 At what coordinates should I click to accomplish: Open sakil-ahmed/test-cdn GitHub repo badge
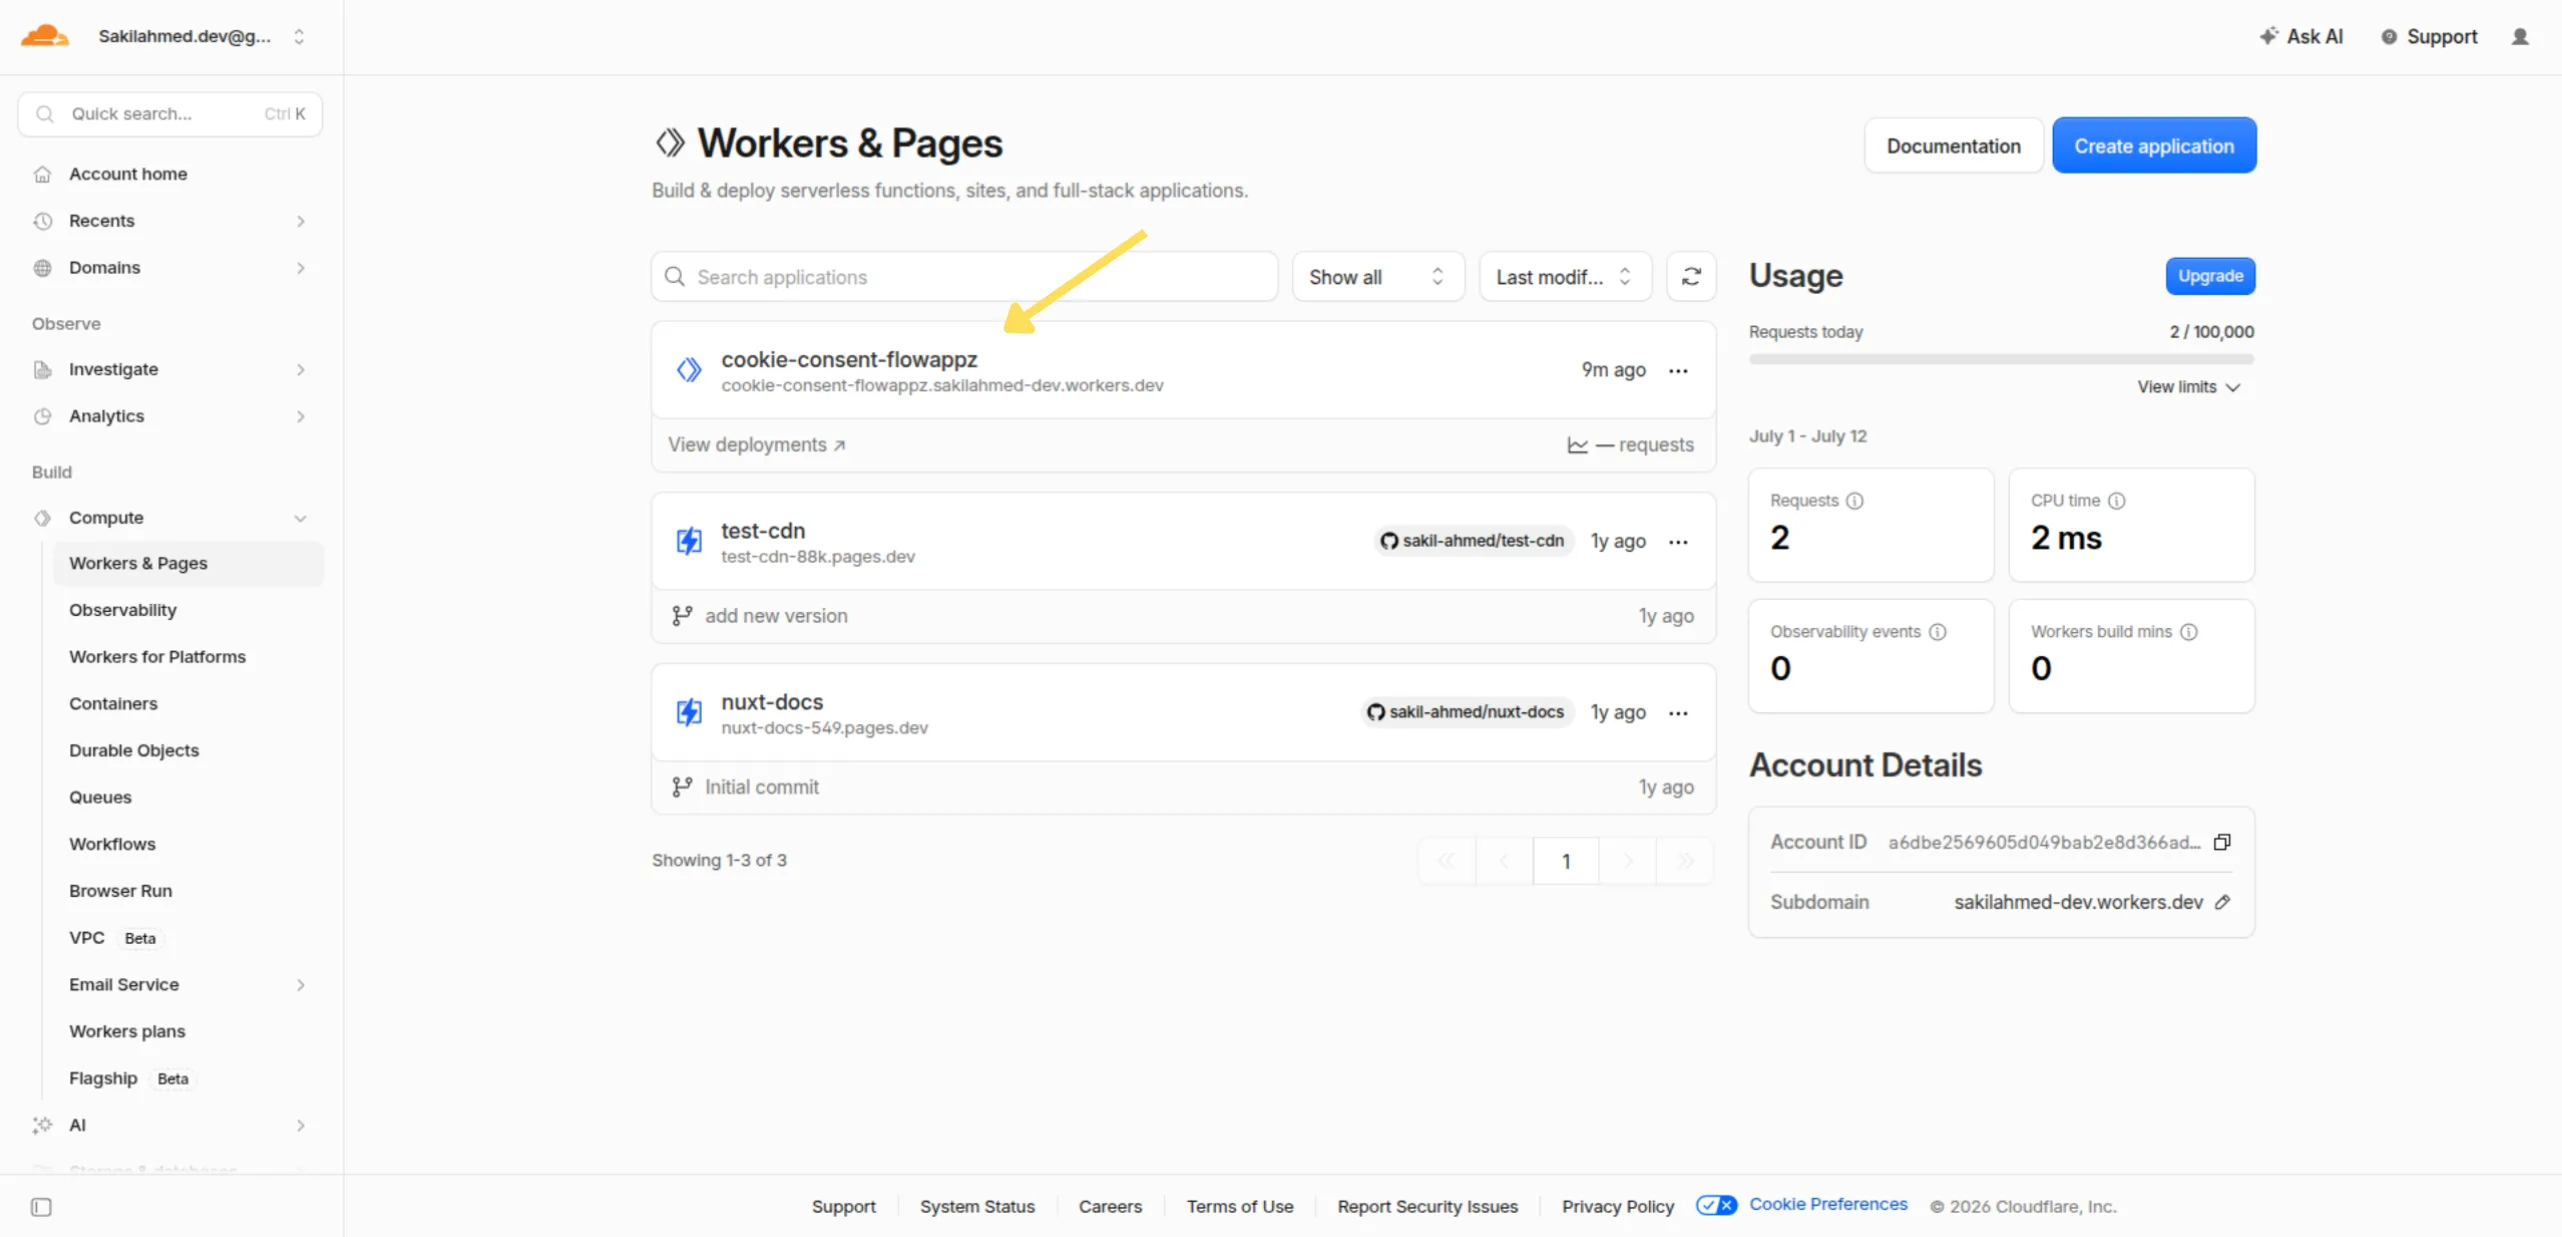click(1472, 541)
